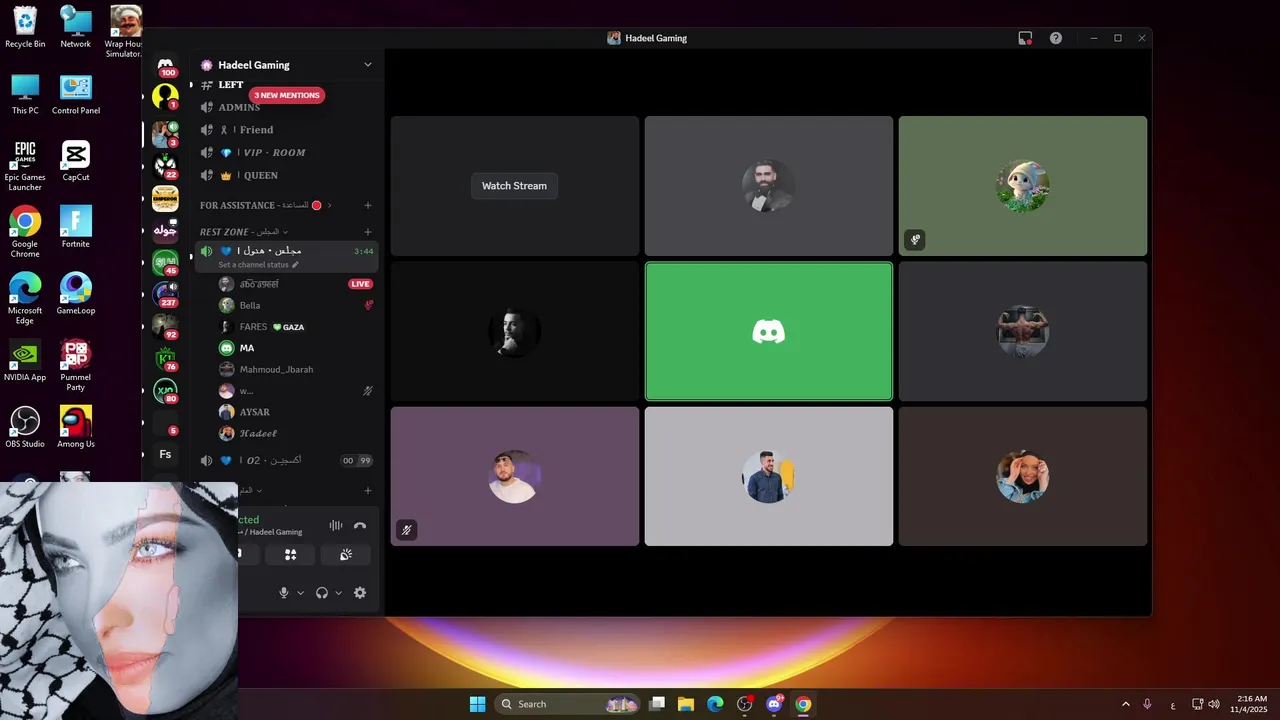Open taskbar volume speaker icon
1280x720 pixels.
[x=1214, y=704]
